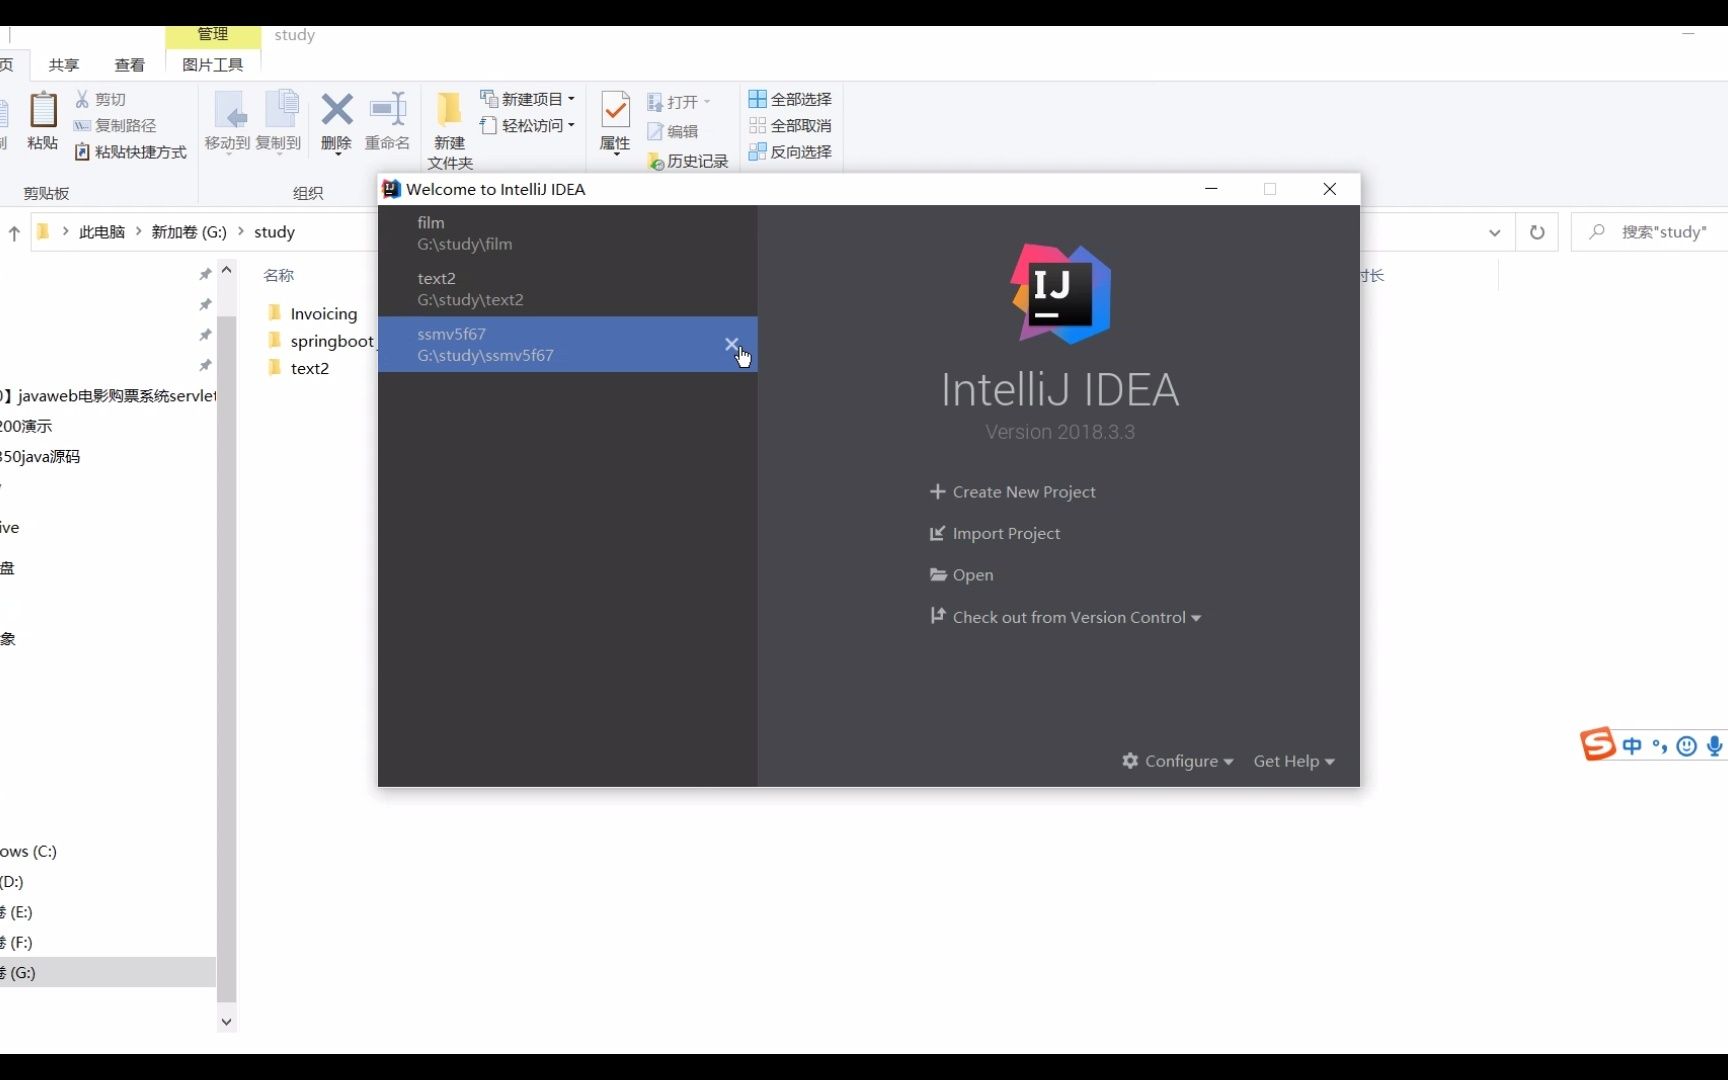Open New item dropdown in ribbon

(x=528, y=99)
